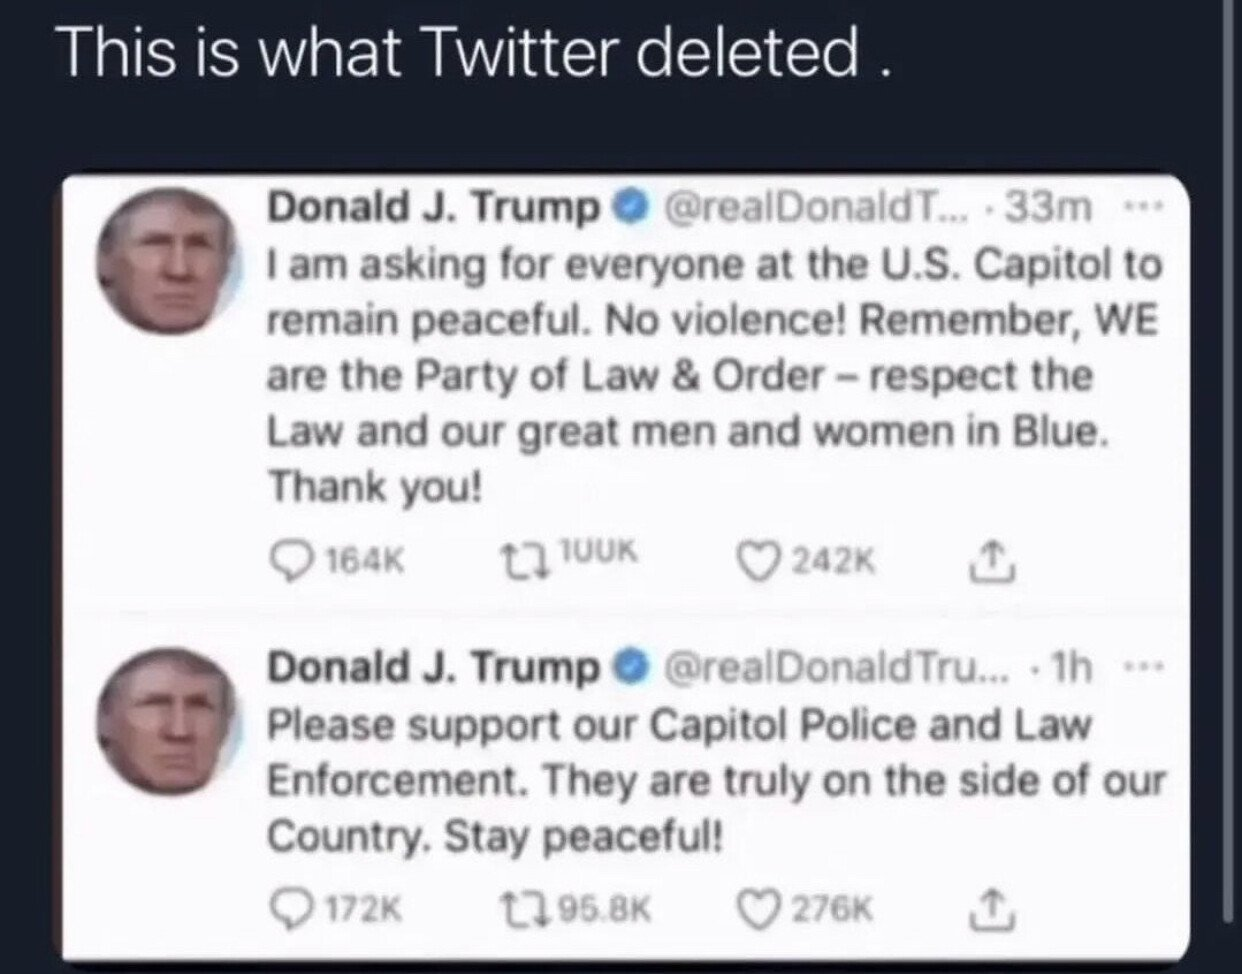The width and height of the screenshot is (1242, 974).
Task: Click the Donald J. Trump name on the second tweet
Action: coord(432,667)
